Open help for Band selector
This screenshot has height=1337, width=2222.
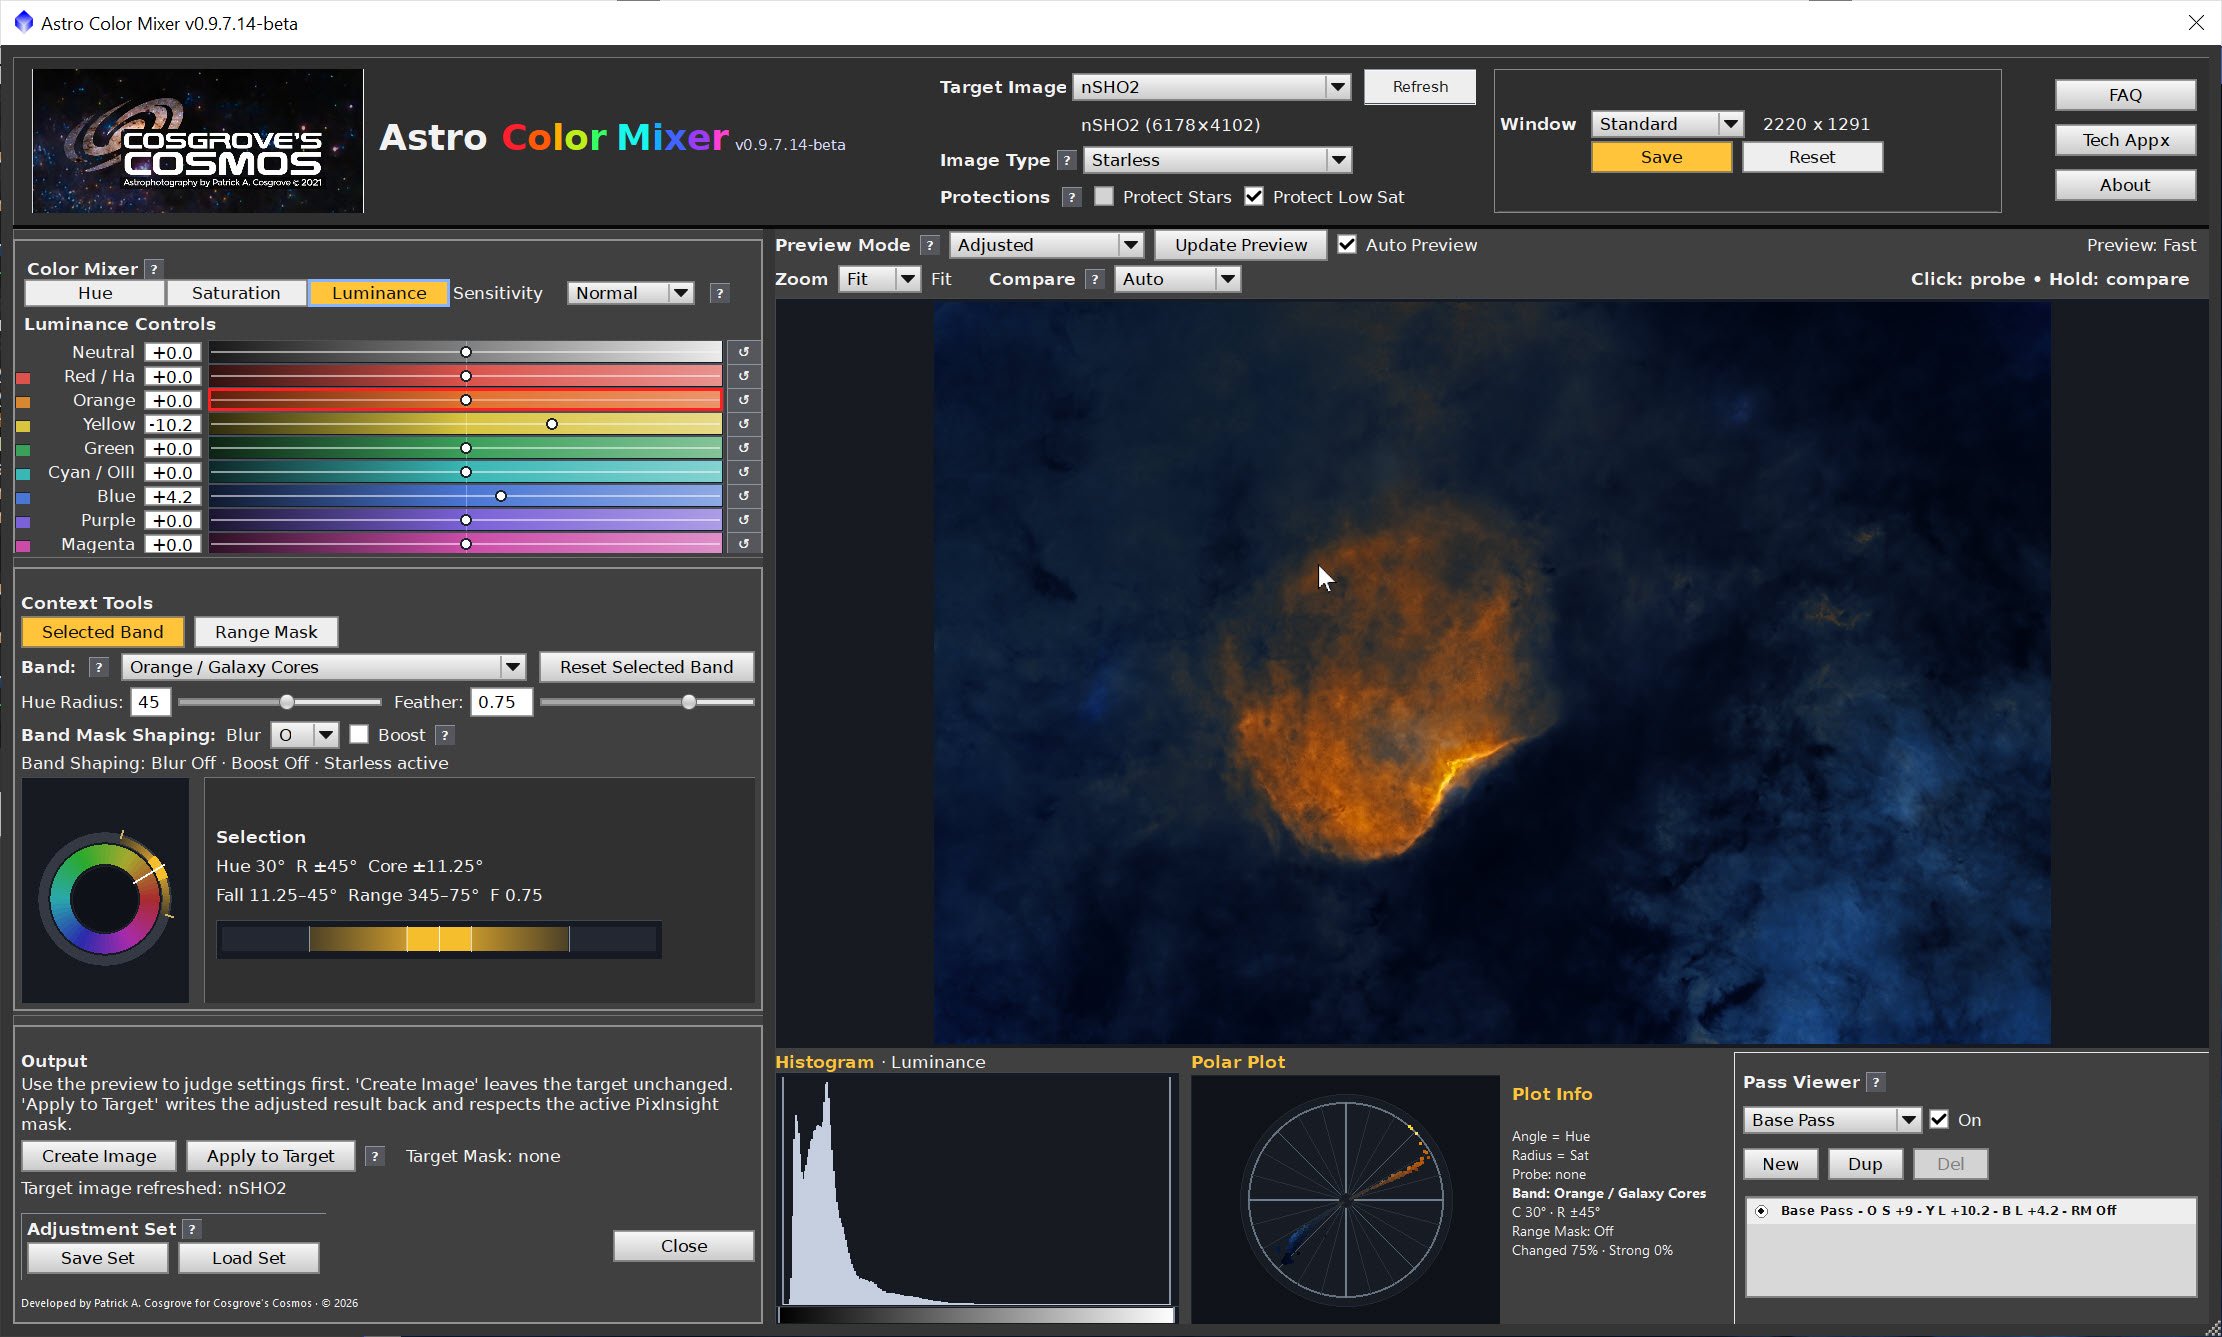click(x=98, y=667)
